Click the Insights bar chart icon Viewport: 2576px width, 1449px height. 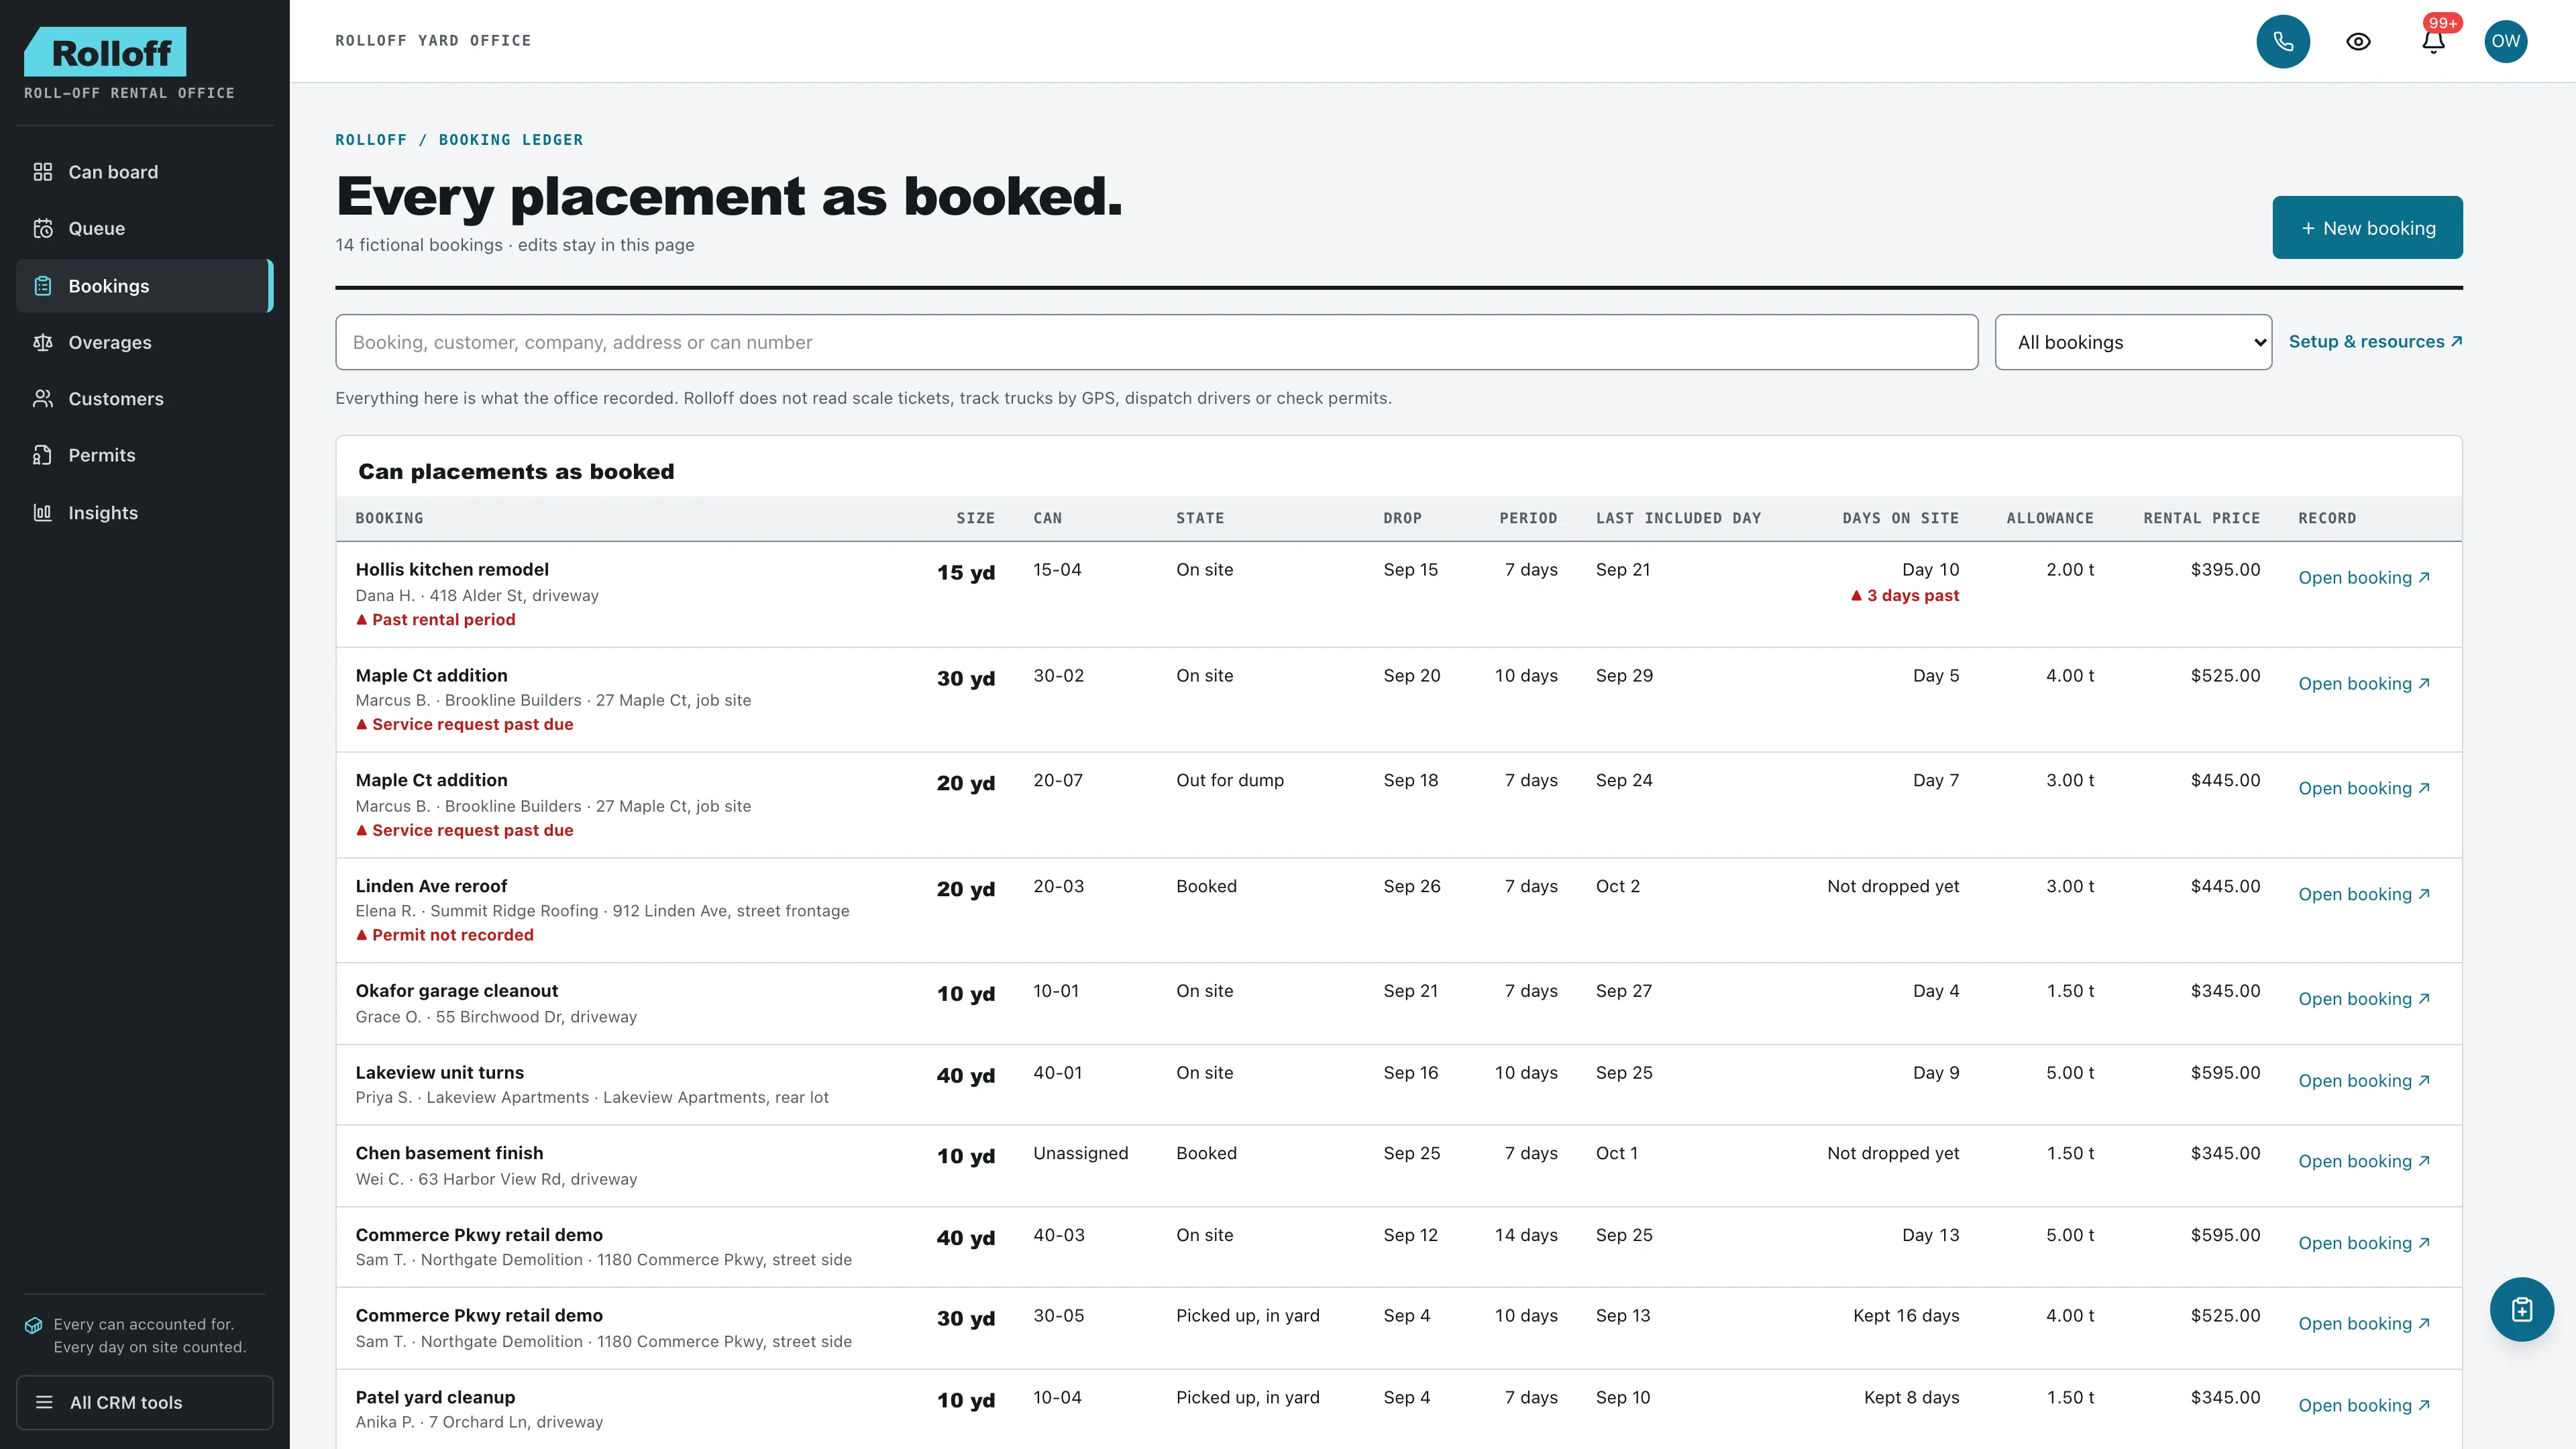[x=43, y=512]
